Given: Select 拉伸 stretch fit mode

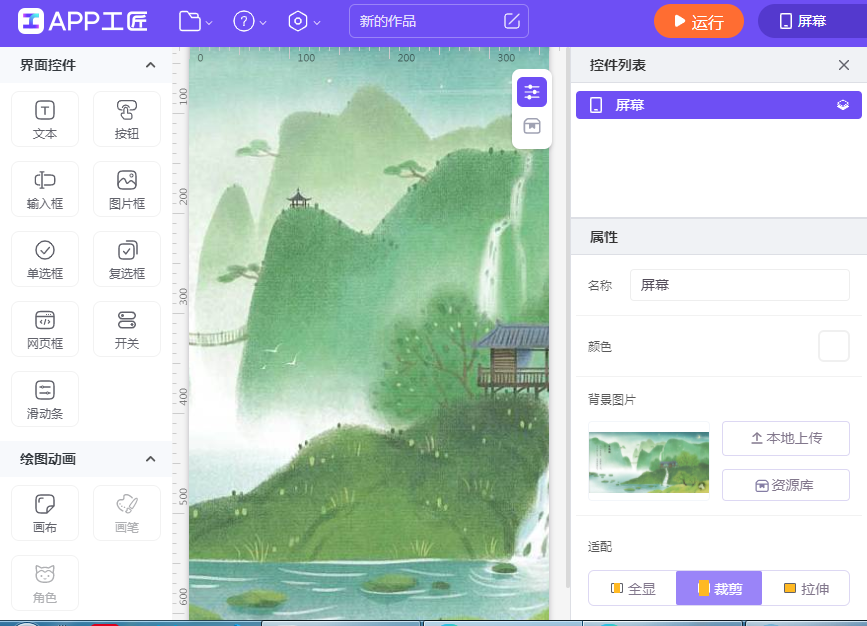Looking at the screenshot, I should [806, 588].
